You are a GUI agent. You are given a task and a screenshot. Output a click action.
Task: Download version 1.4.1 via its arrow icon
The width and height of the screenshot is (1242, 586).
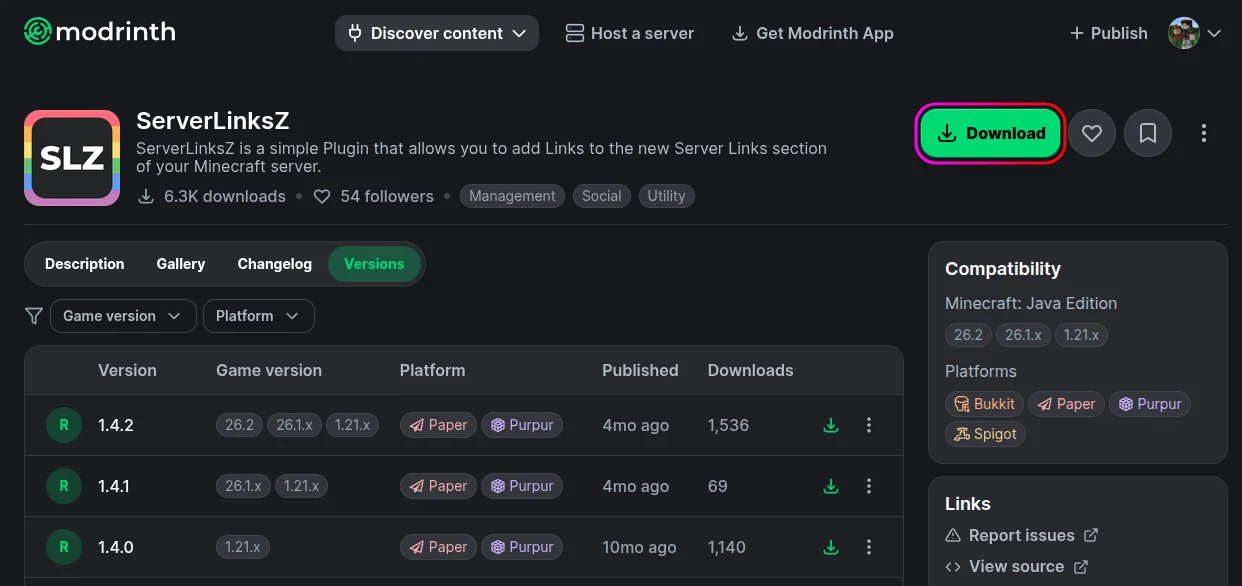click(x=830, y=486)
